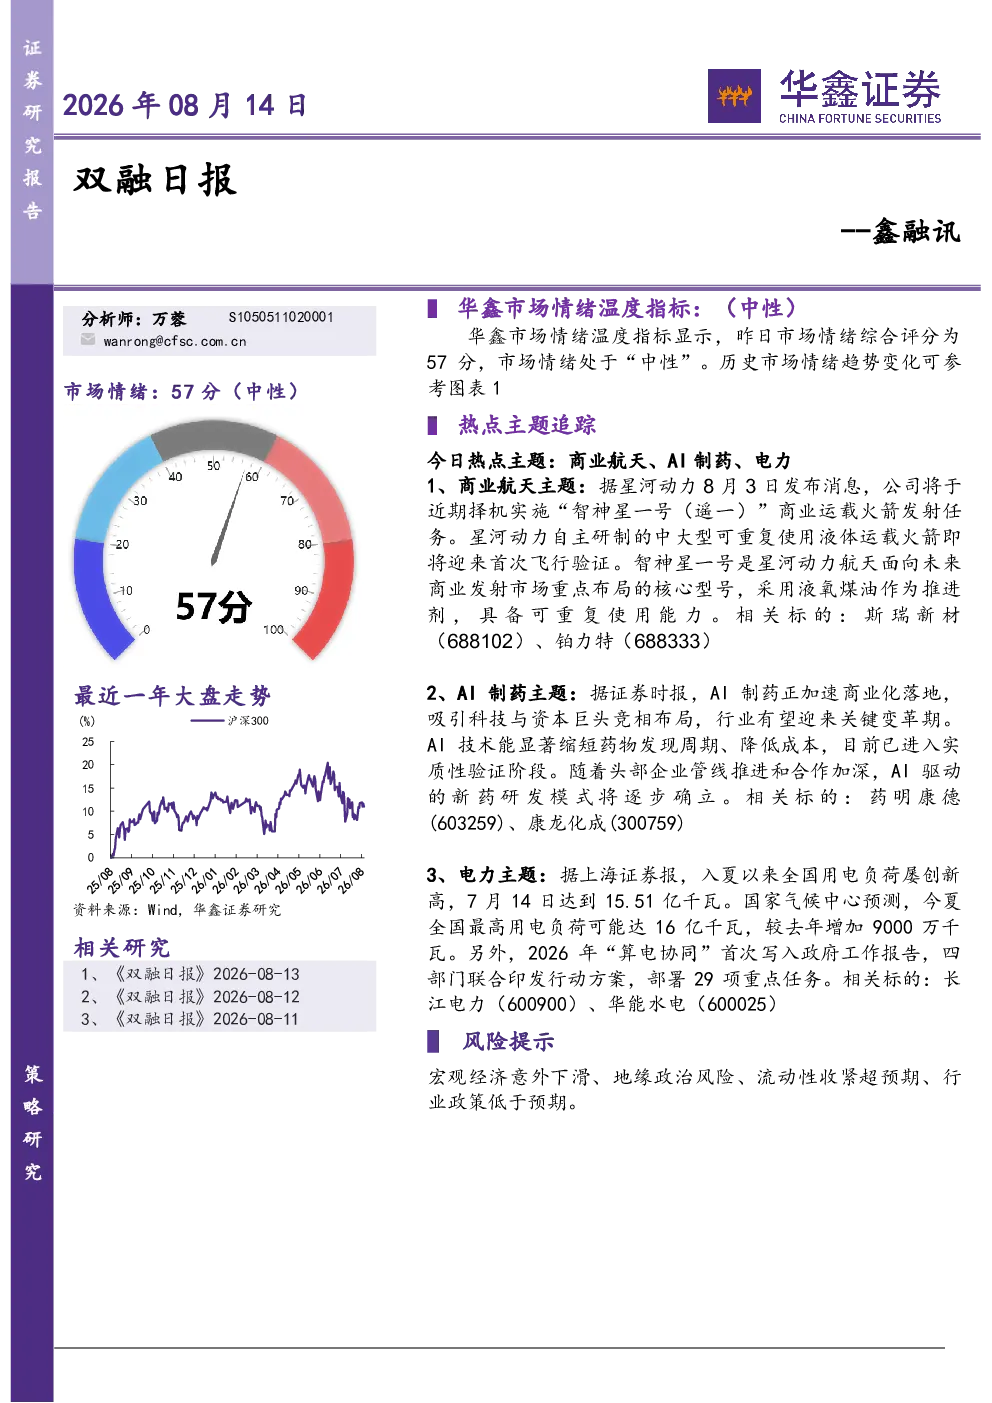Click the heading 热点主题追踪
This screenshot has height=1403, width=992.
(x=527, y=425)
